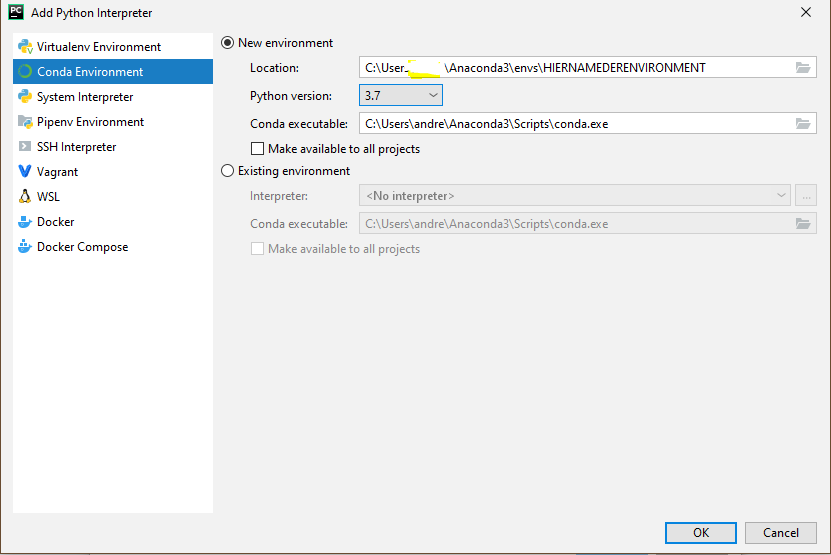
Task: Click the Interpreter label
Action: click(279, 196)
